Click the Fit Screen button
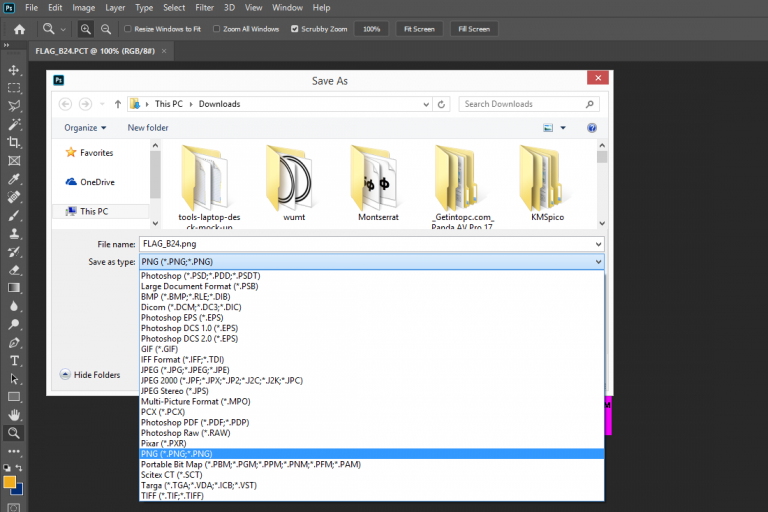The width and height of the screenshot is (768, 512). (419, 29)
